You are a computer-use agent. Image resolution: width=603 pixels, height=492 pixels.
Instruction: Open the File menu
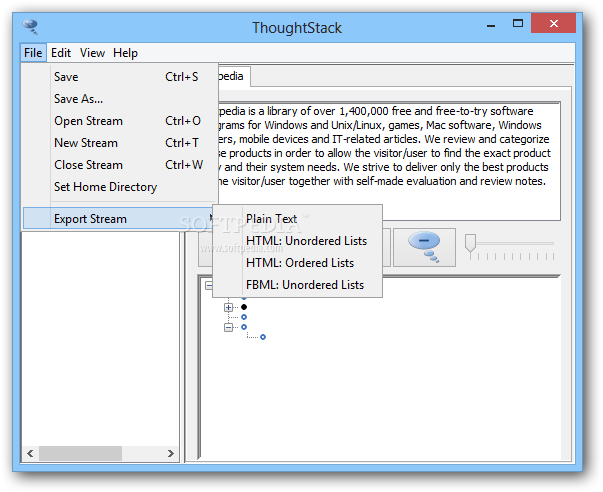[33, 53]
